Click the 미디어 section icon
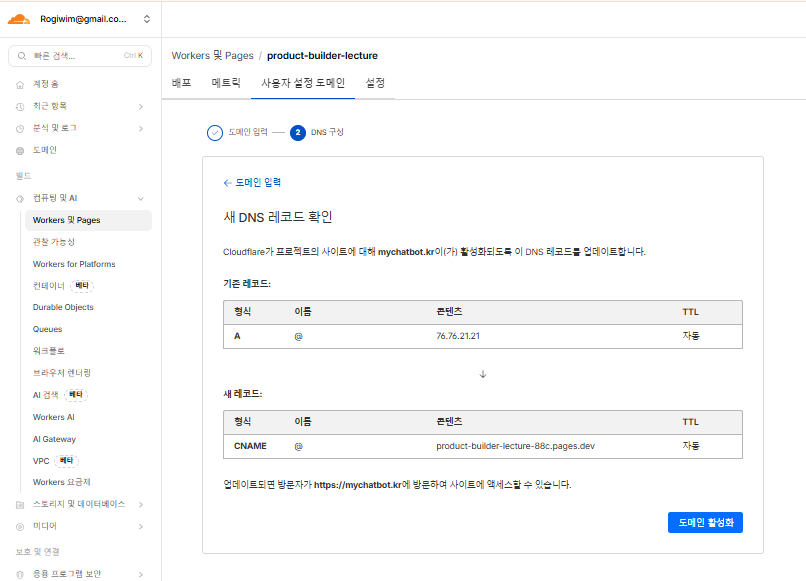The width and height of the screenshot is (806, 581). pos(20,527)
